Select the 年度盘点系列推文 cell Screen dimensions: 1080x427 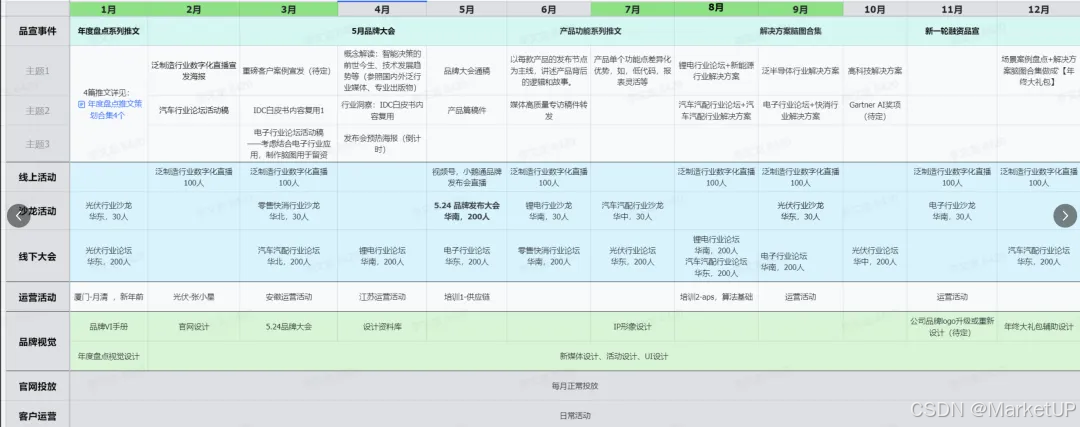[108, 32]
